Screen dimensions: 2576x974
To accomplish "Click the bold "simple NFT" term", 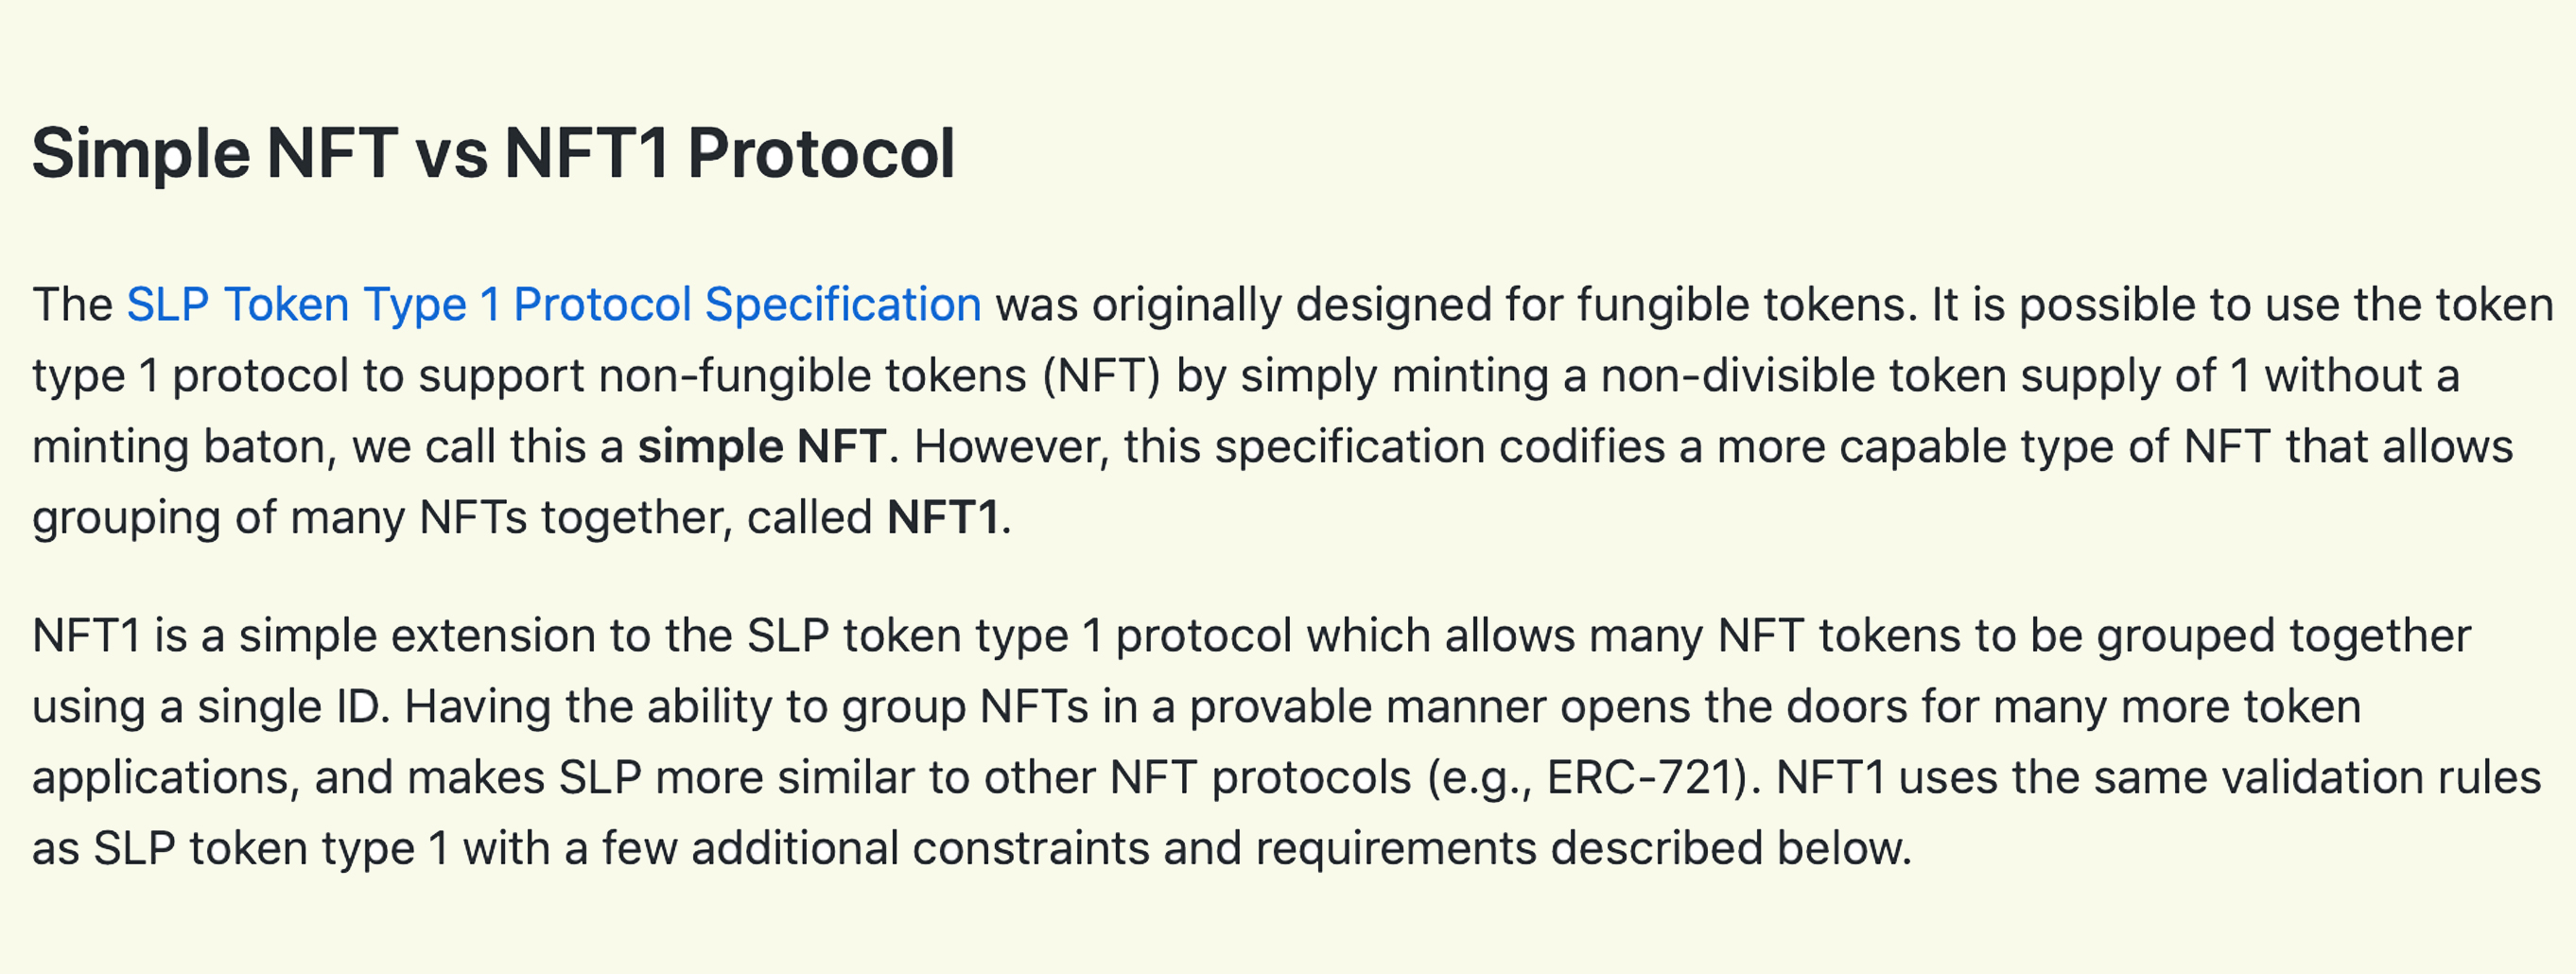I will [x=761, y=447].
